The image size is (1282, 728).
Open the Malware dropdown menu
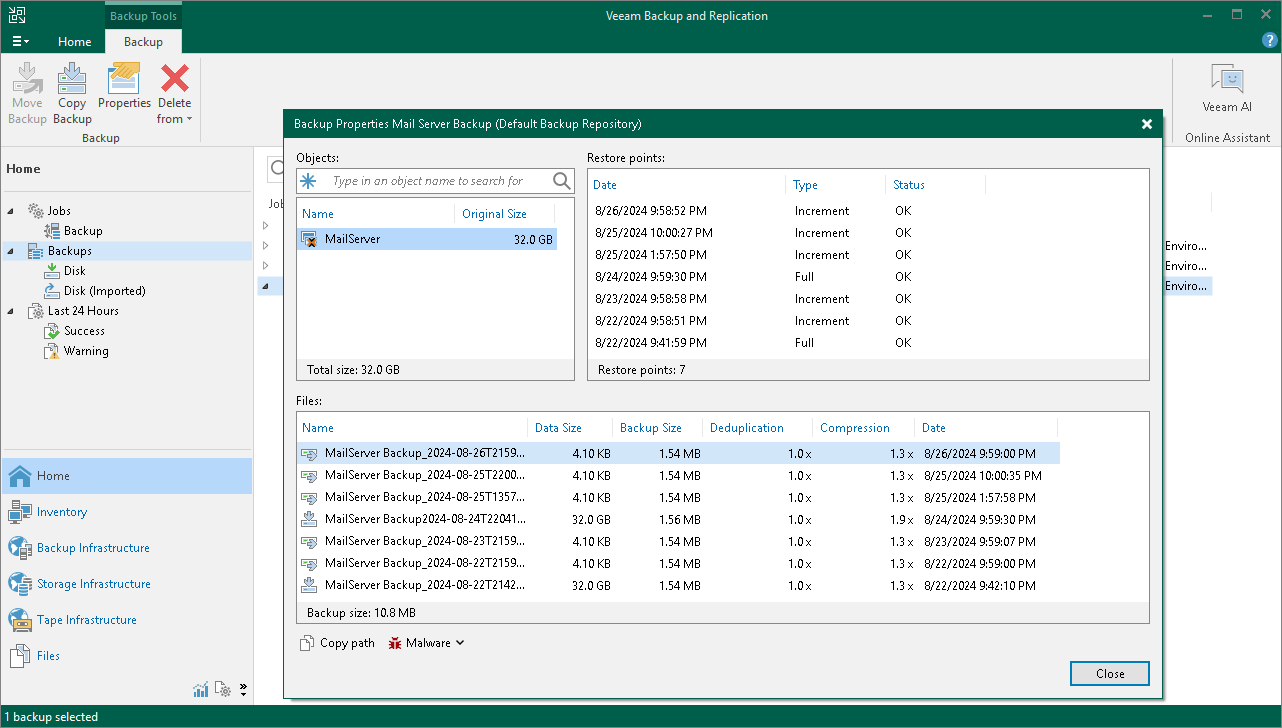coord(427,643)
